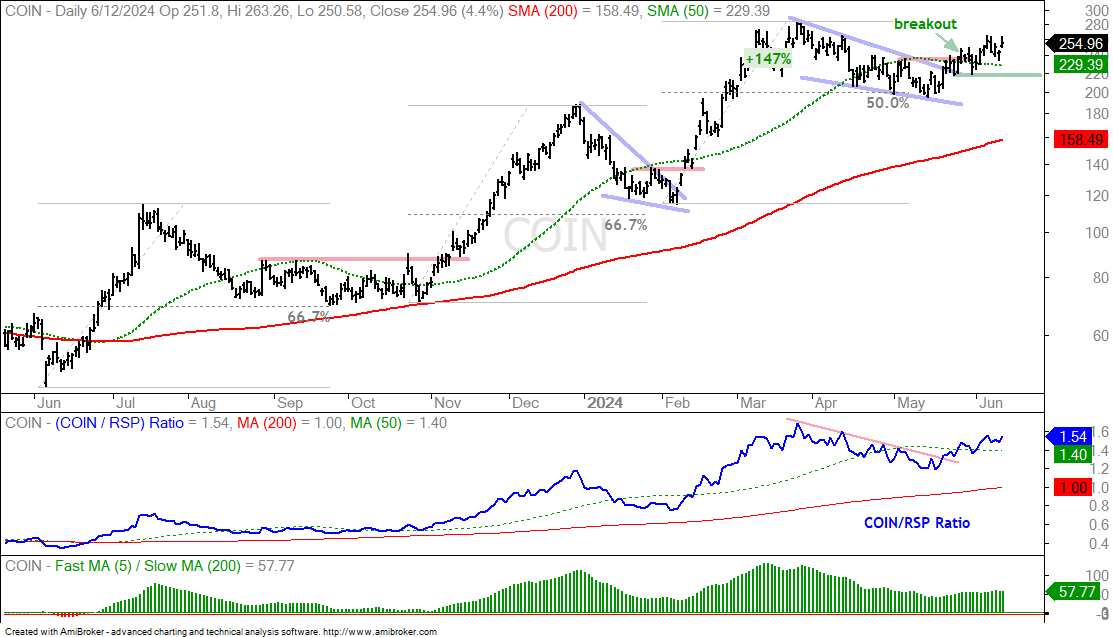
Task: Click the +147% gain annotation
Action: (768, 59)
